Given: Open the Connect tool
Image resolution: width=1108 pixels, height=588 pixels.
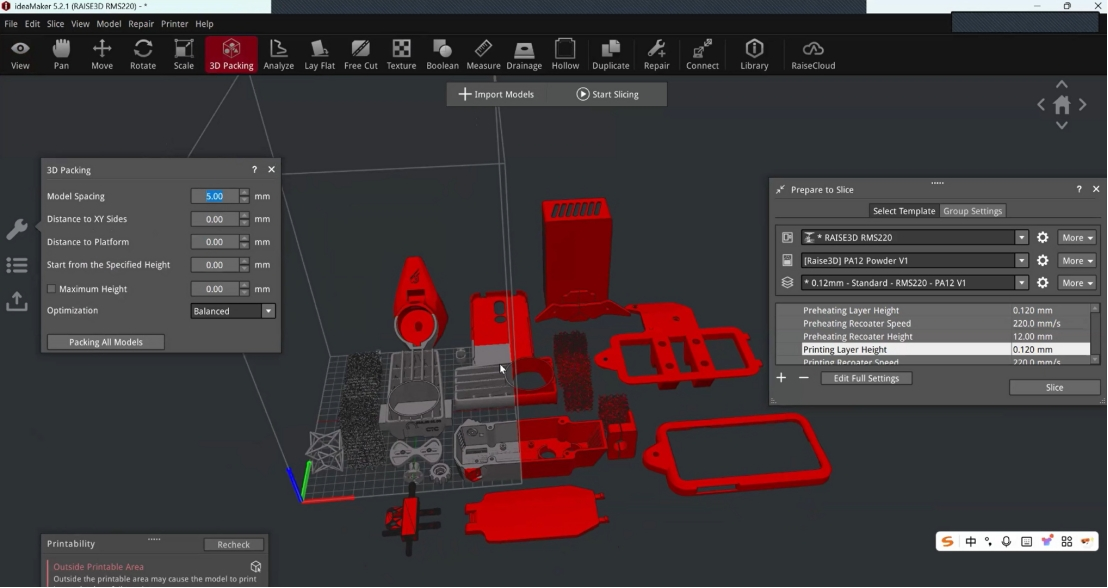Looking at the screenshot, I should coord(702,54).
